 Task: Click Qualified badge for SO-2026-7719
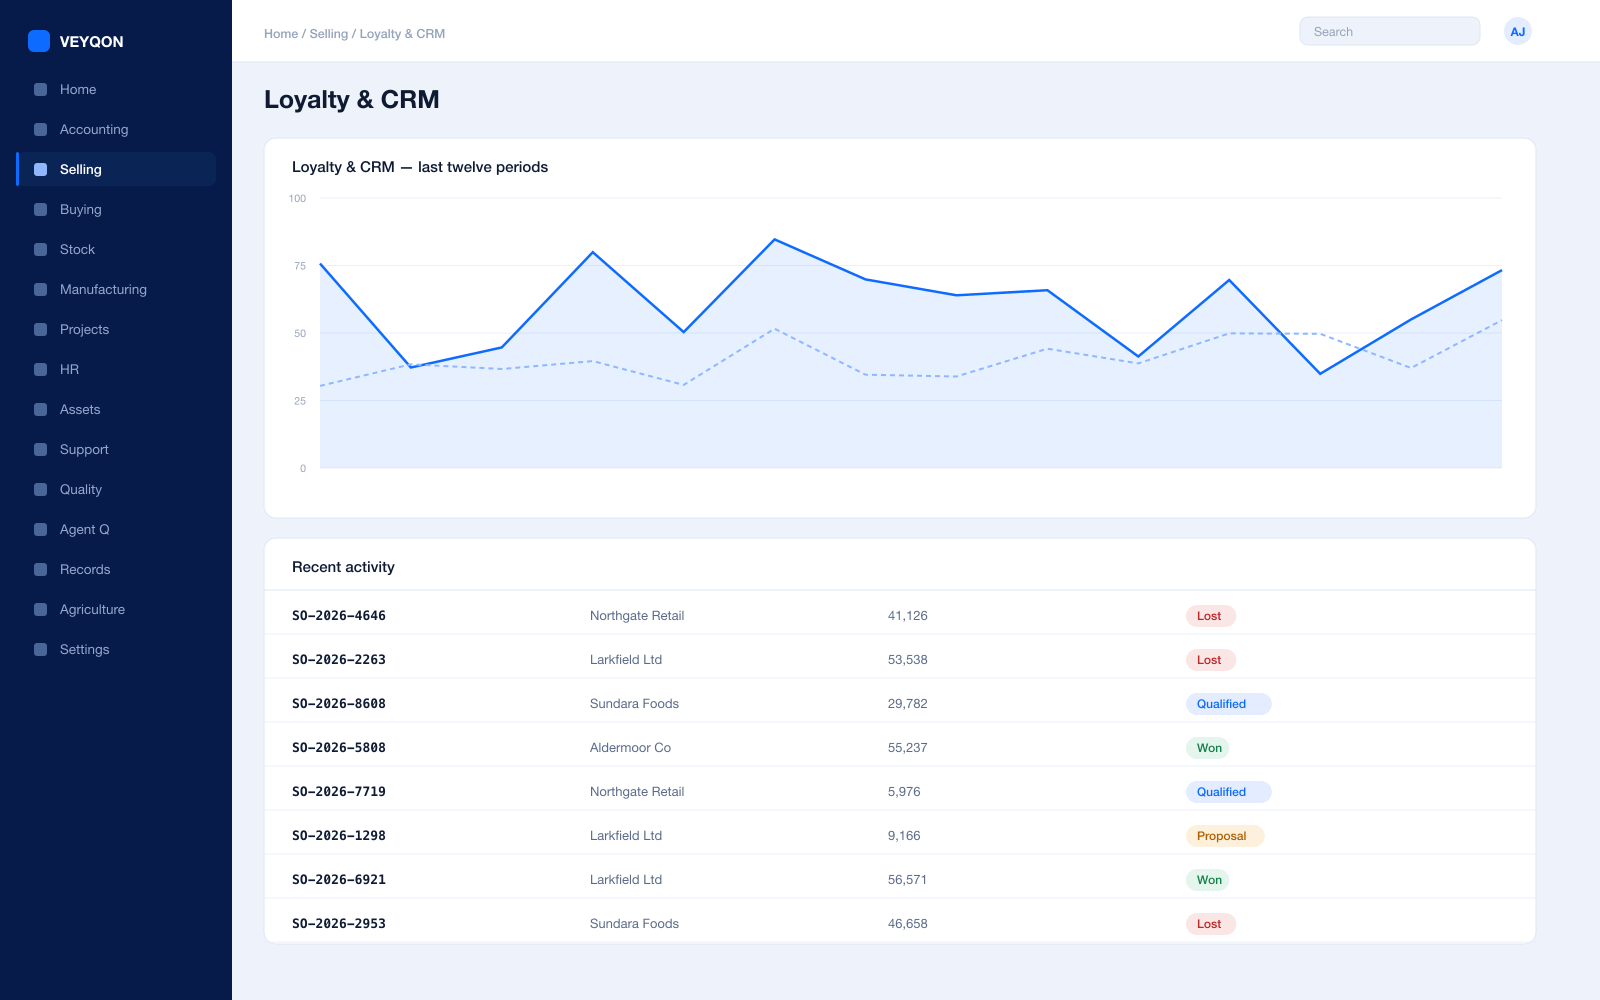pos(1228,792)
